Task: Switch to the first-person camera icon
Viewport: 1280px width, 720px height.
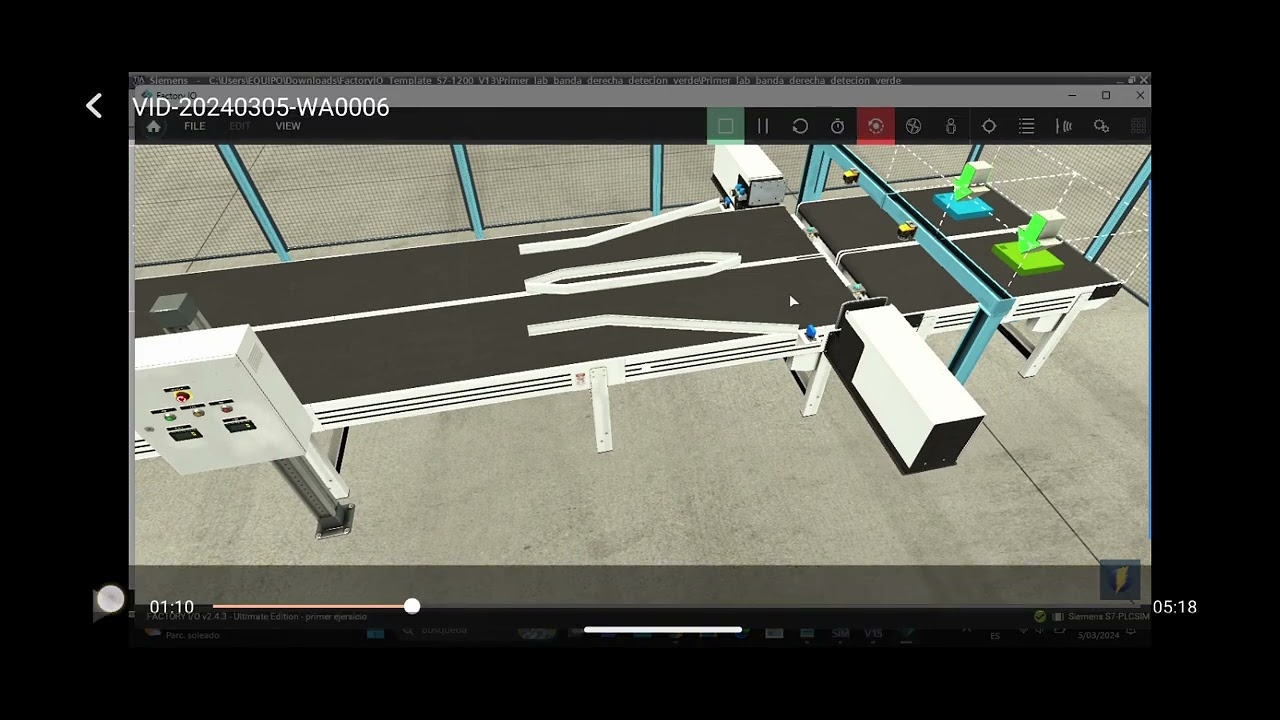Action: (951, 126)
